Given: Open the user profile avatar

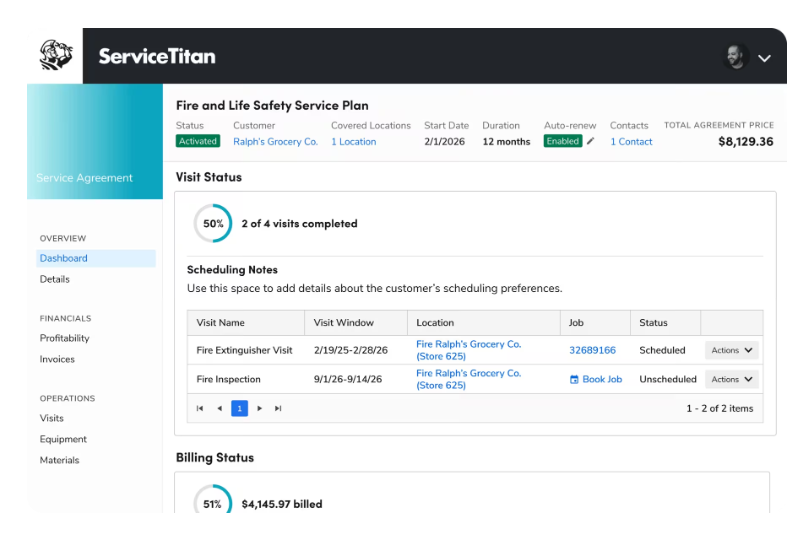Looking at the screenshot, I should 735,56.
